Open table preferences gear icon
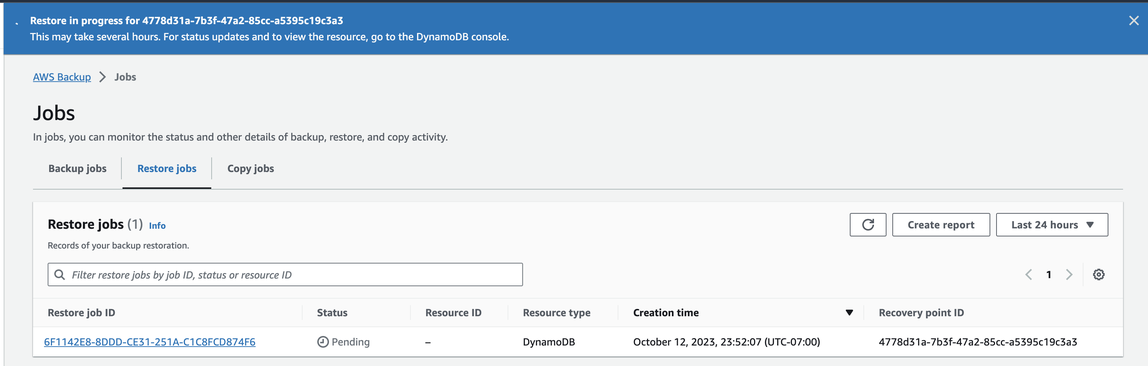 [1098, 274]
